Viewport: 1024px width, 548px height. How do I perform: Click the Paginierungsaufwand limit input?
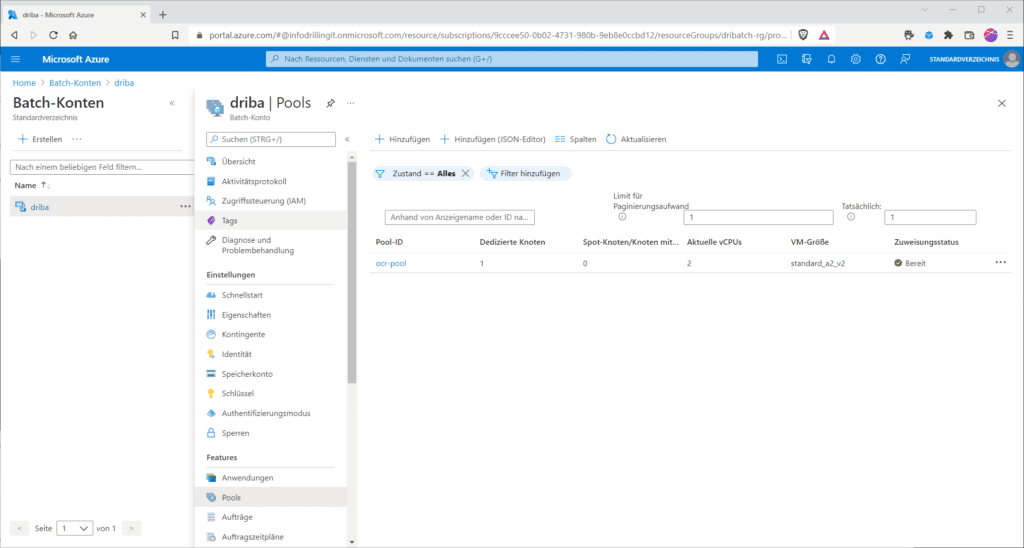[x=758, y=217]
